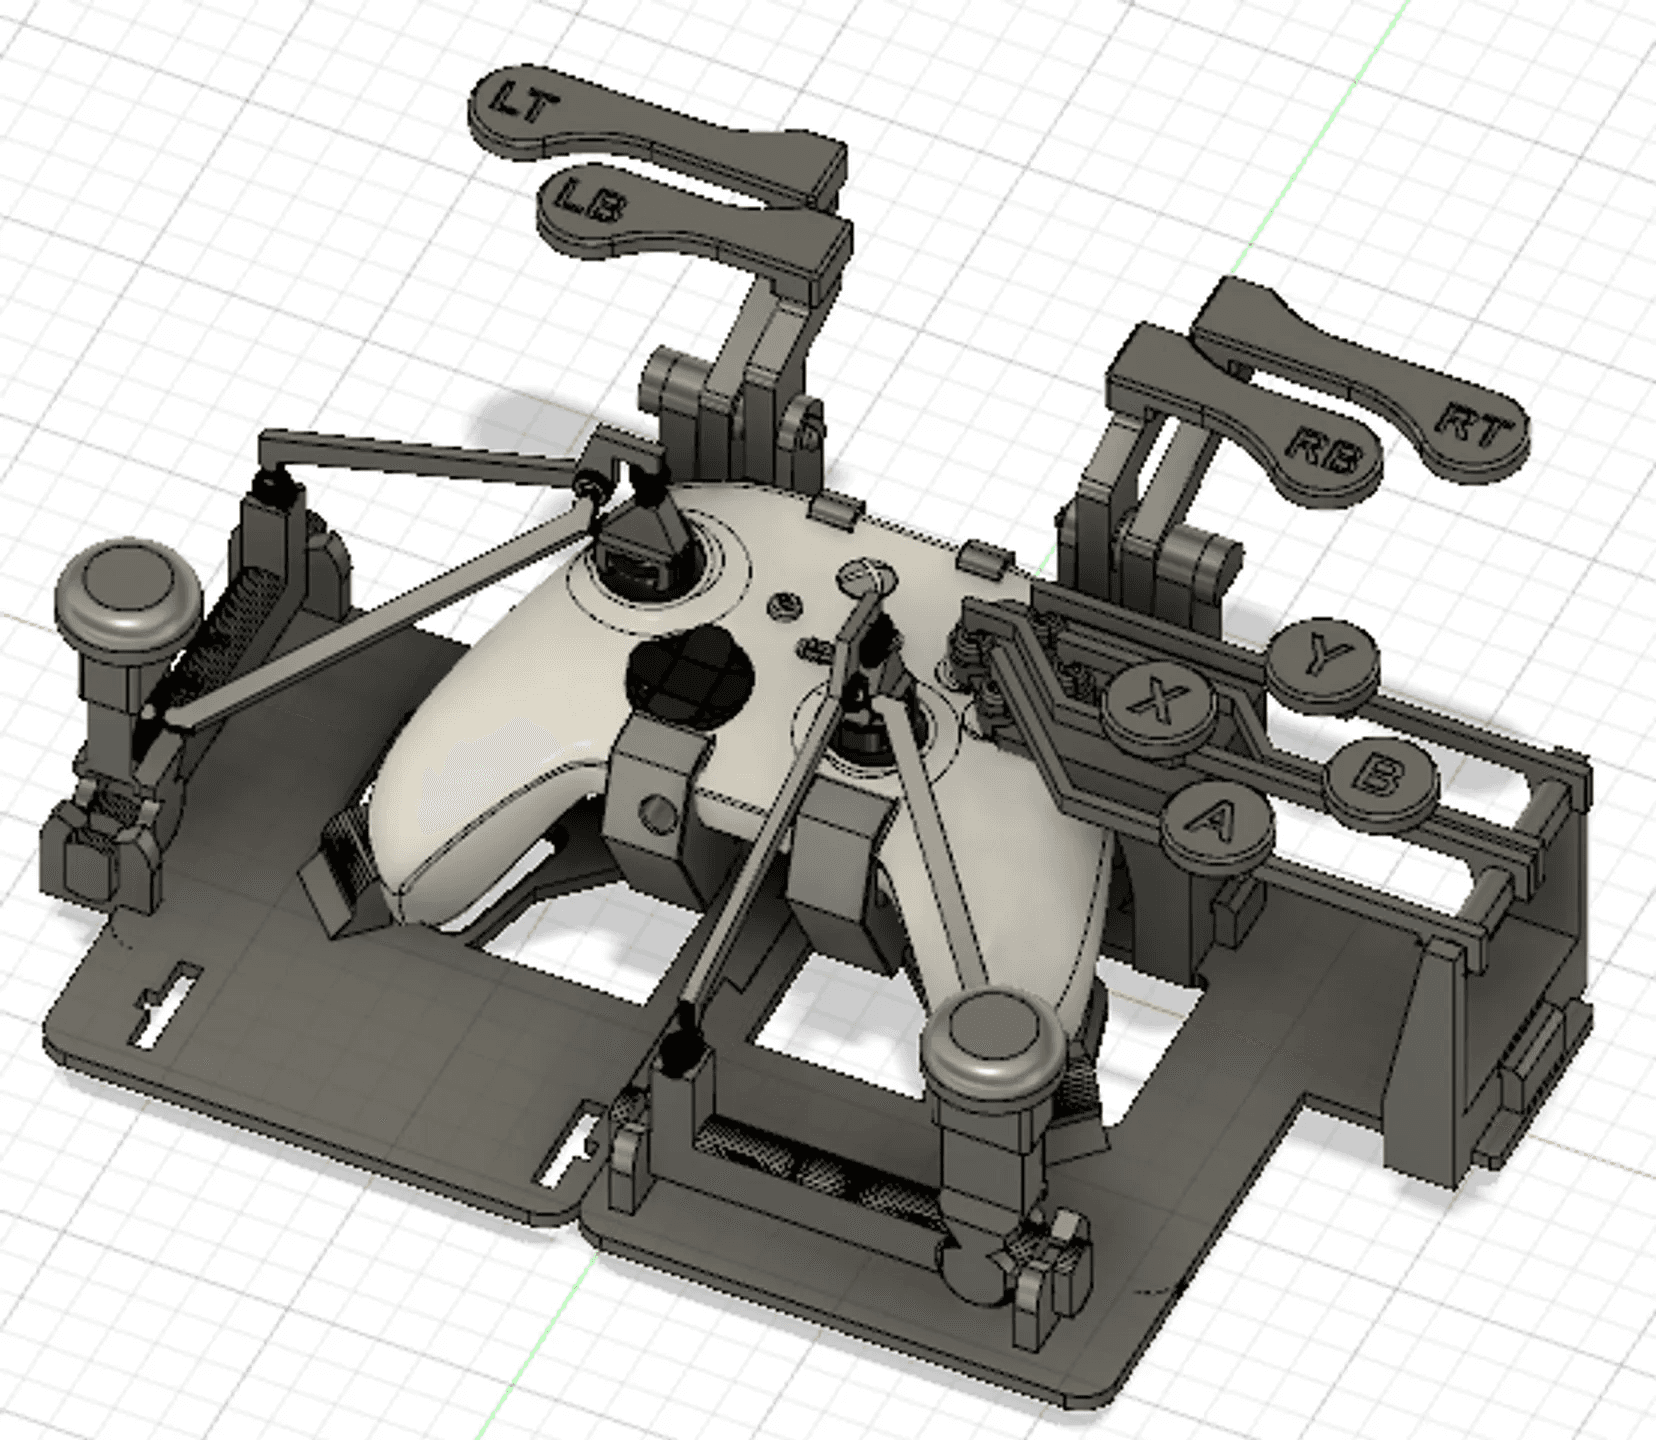This screenshot has height=1440, width=1656.
Task: Click the round A button pad
Action: [1218, 828]
